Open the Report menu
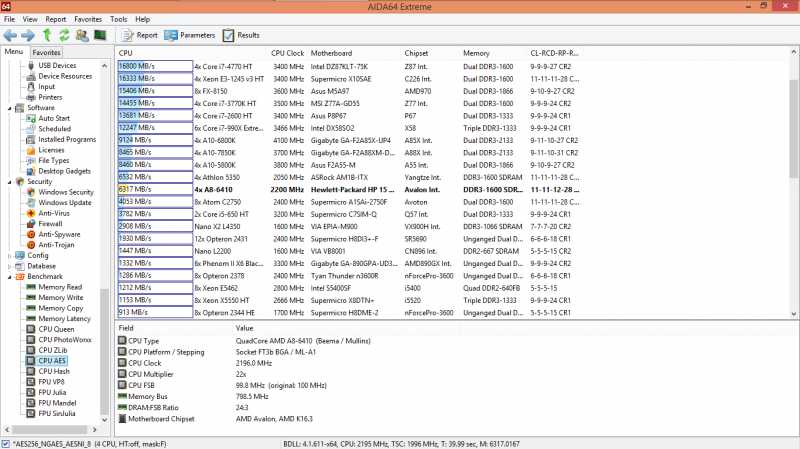 (x=56, y=19)
